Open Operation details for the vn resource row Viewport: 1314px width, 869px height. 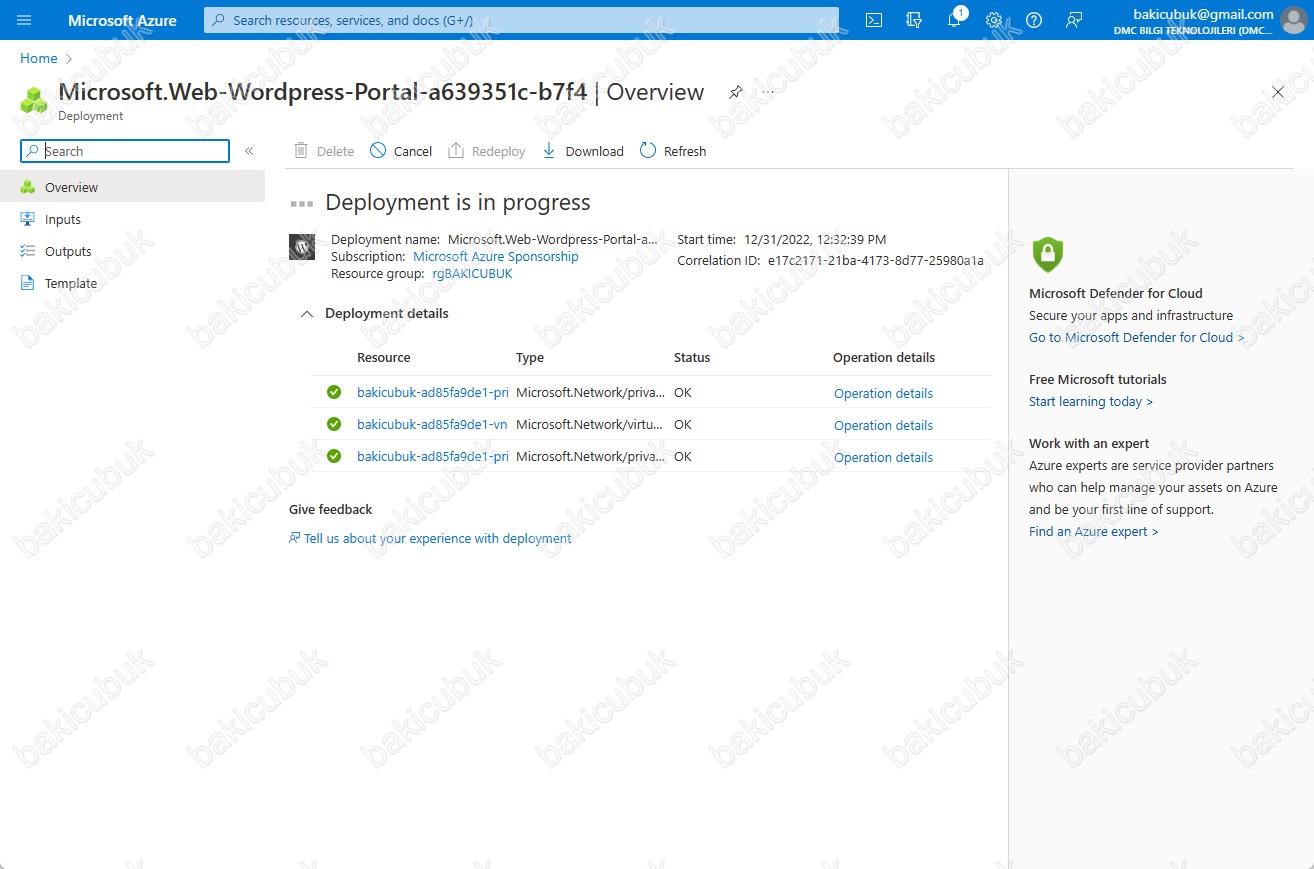(883, 425)
